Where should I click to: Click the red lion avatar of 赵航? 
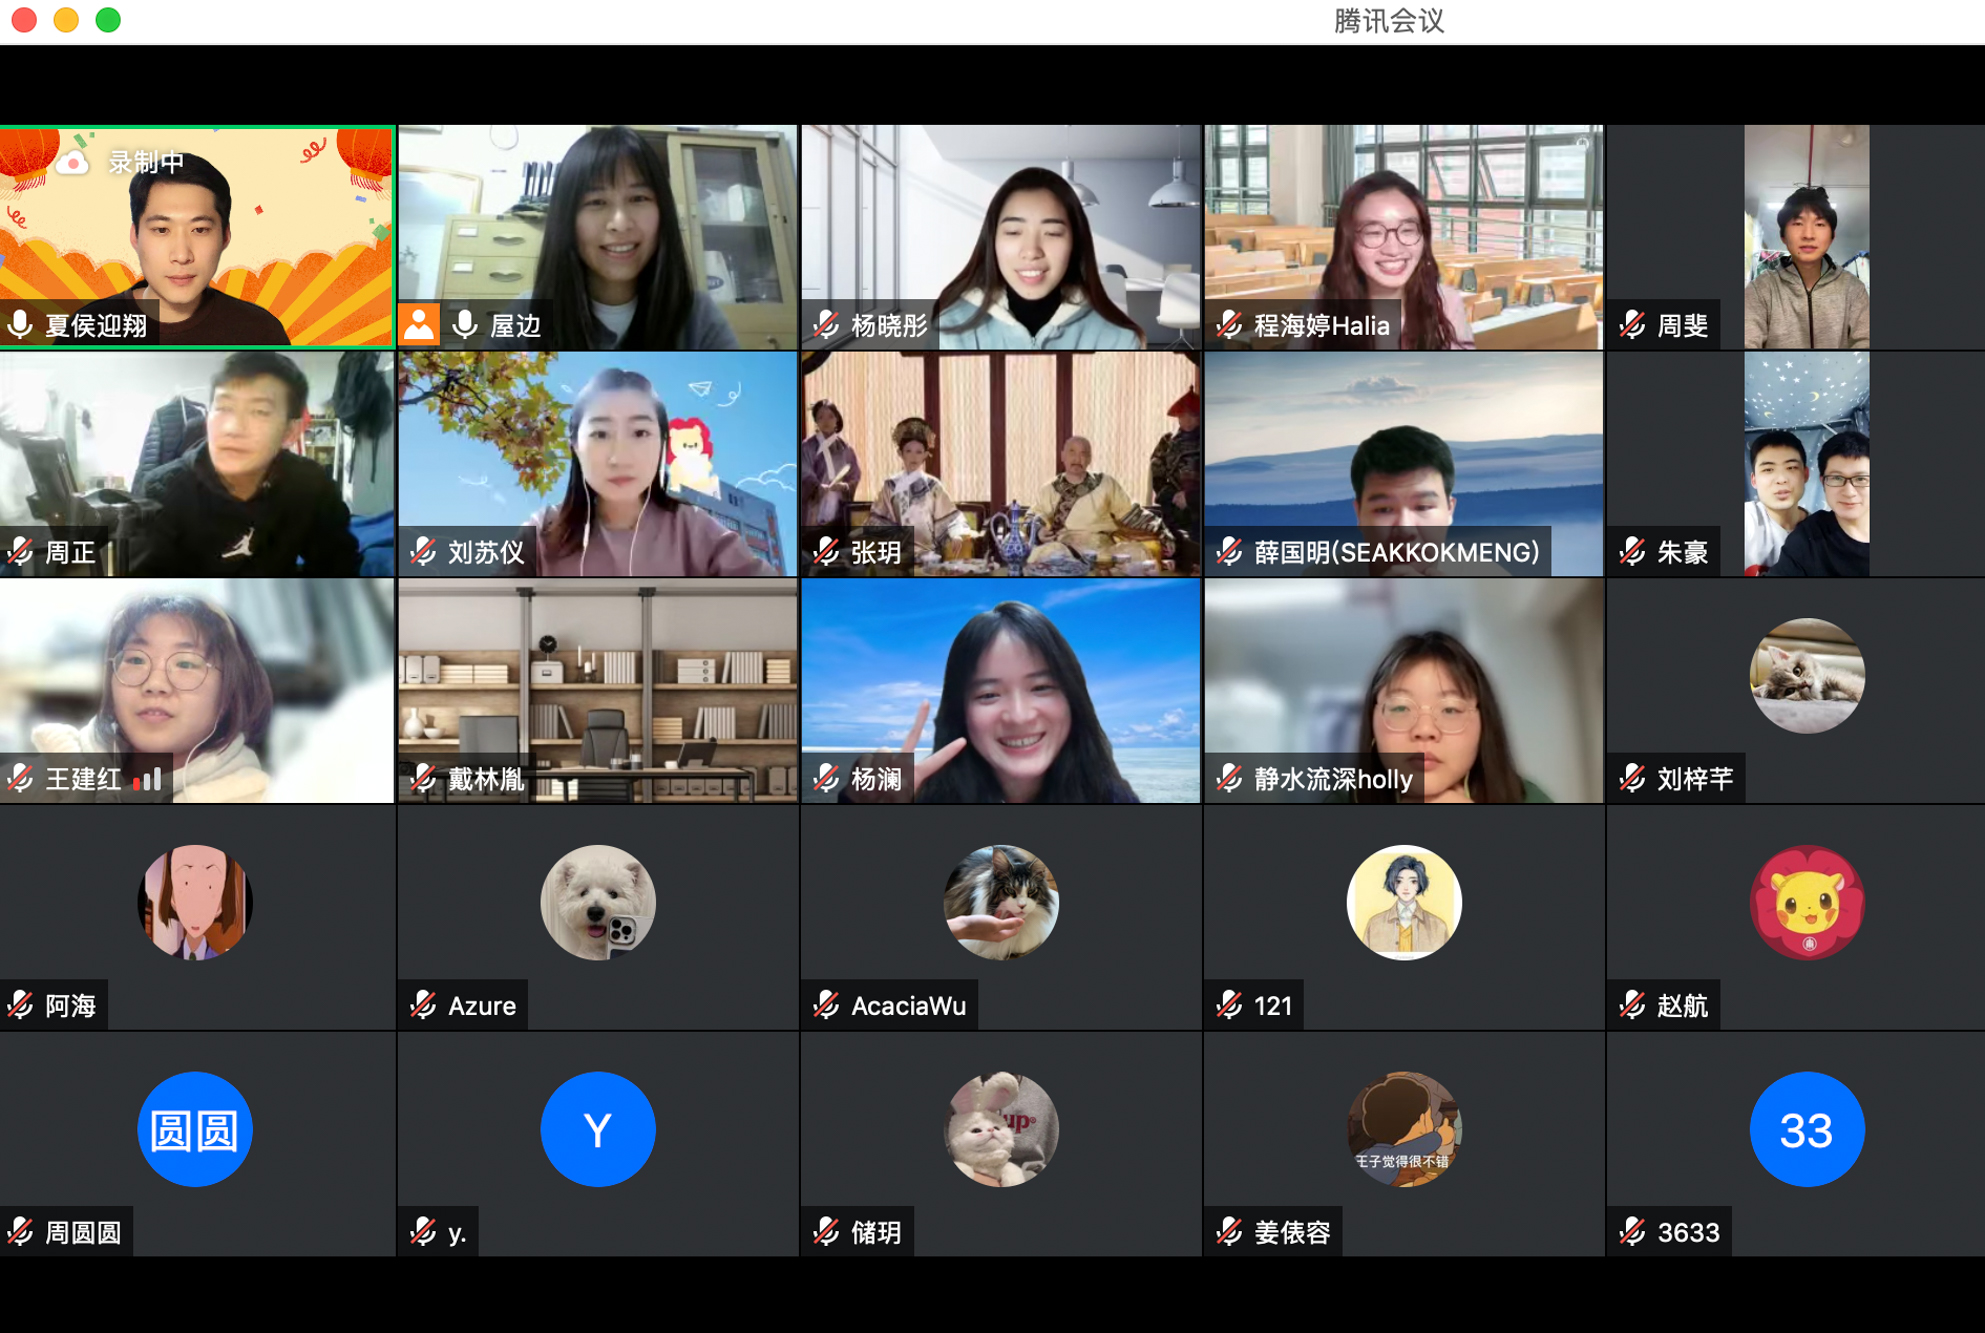(1806, 902)
